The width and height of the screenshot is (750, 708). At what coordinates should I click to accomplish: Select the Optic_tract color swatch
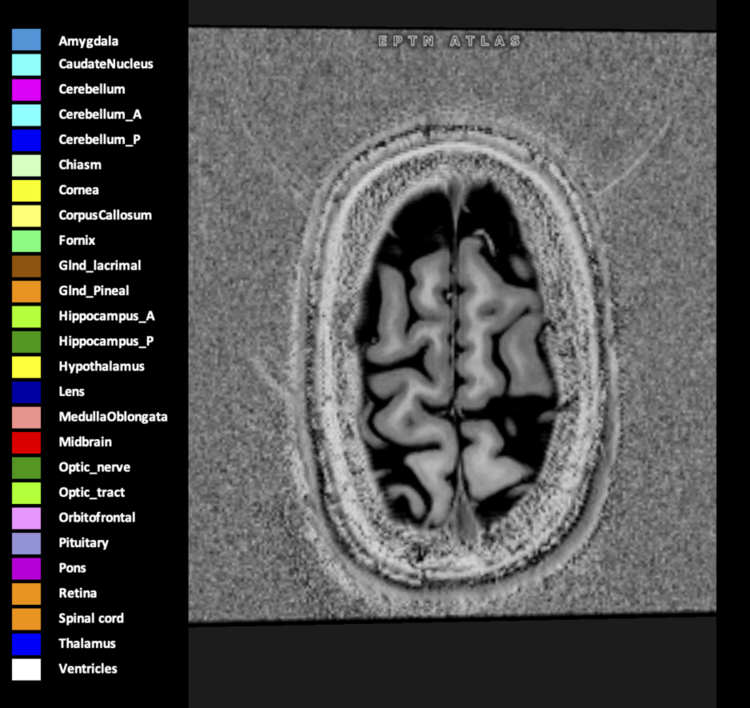point(26,493)
